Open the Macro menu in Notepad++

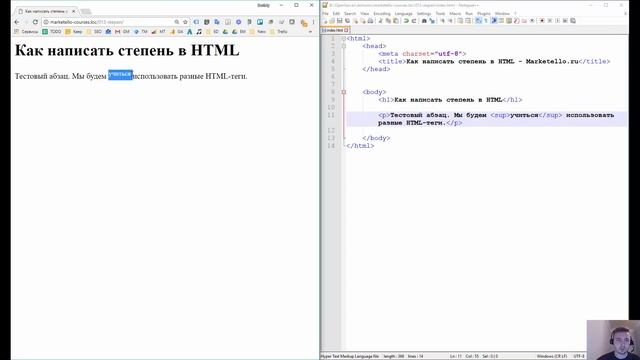[455, 13]
